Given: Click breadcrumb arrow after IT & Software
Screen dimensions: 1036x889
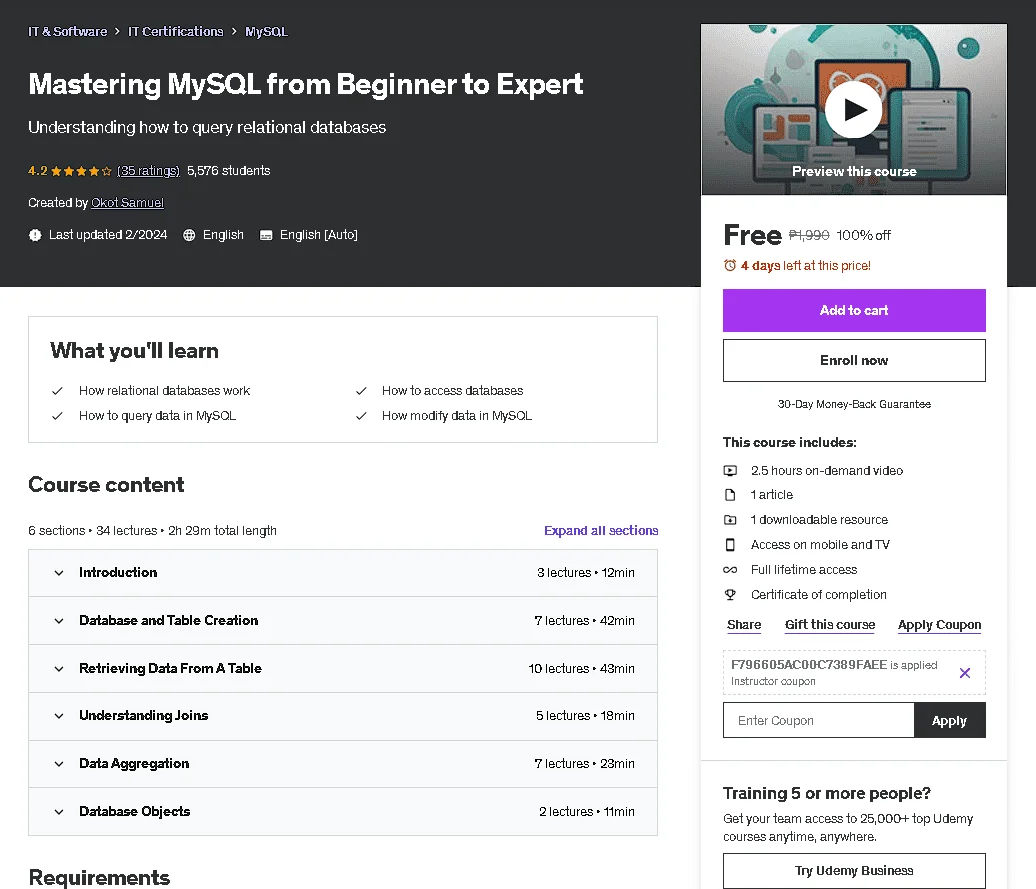Looking at the screenshot, I should tap(117, 32).
